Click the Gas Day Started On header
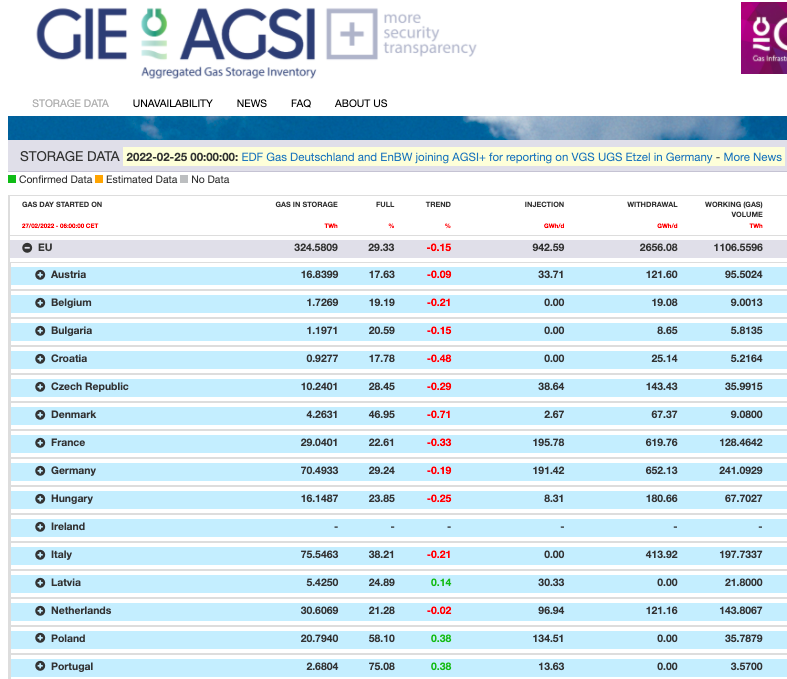787x679 pixels. click(62, 204)
